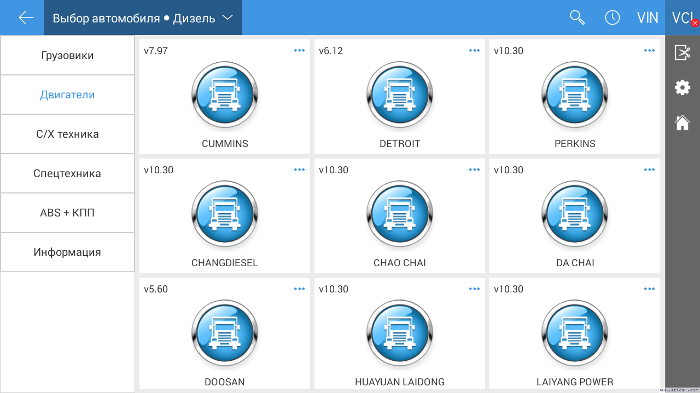Open the CUMMINS truck icon
The width and height of the screenshot is (700, 393).
[225, 95]
